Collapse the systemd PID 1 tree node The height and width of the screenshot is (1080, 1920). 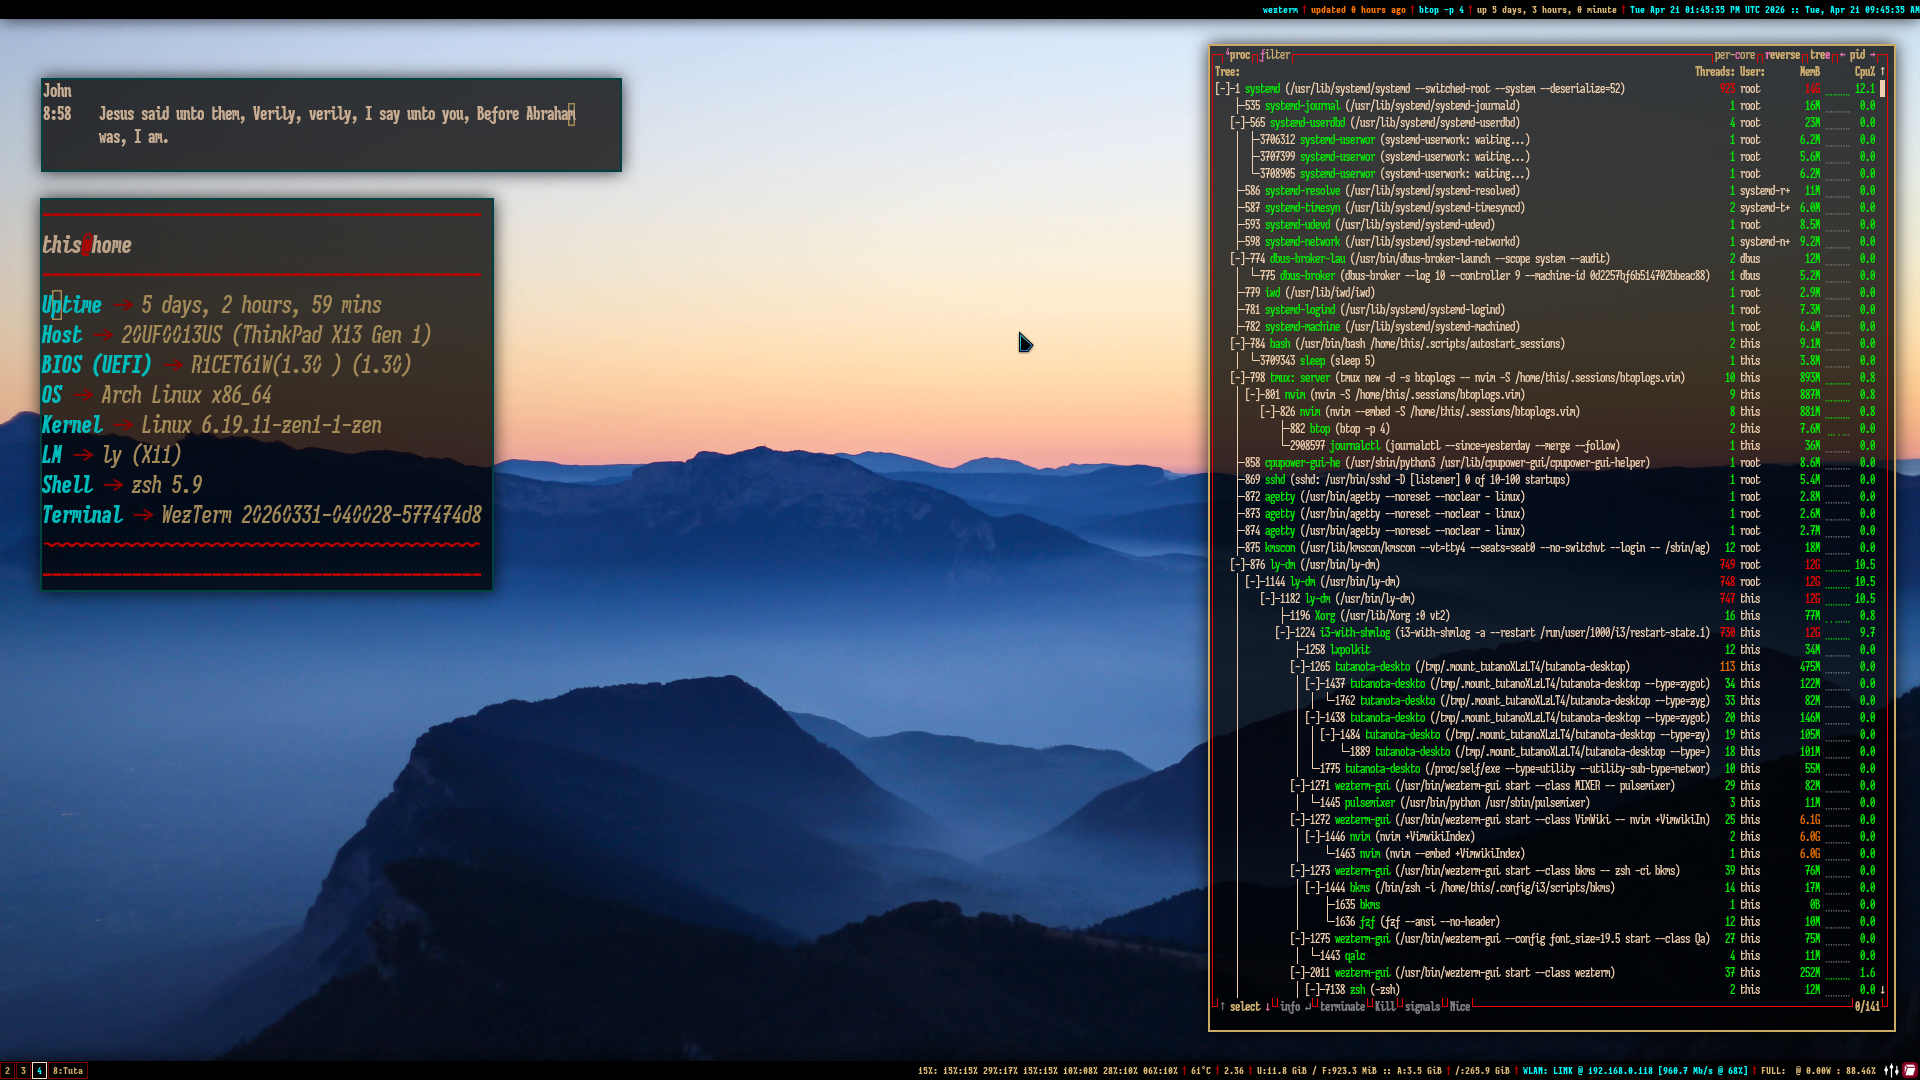pos(1222,89)
